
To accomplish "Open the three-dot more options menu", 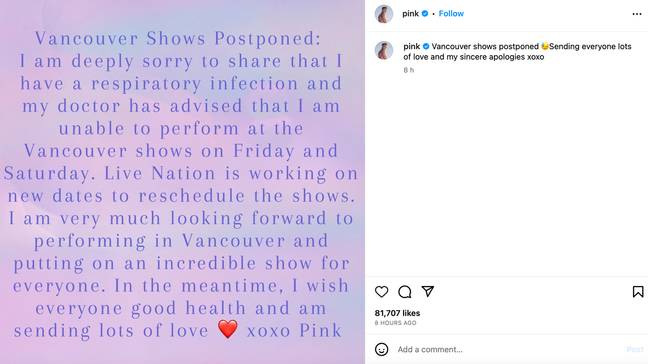I will point(637,14).
